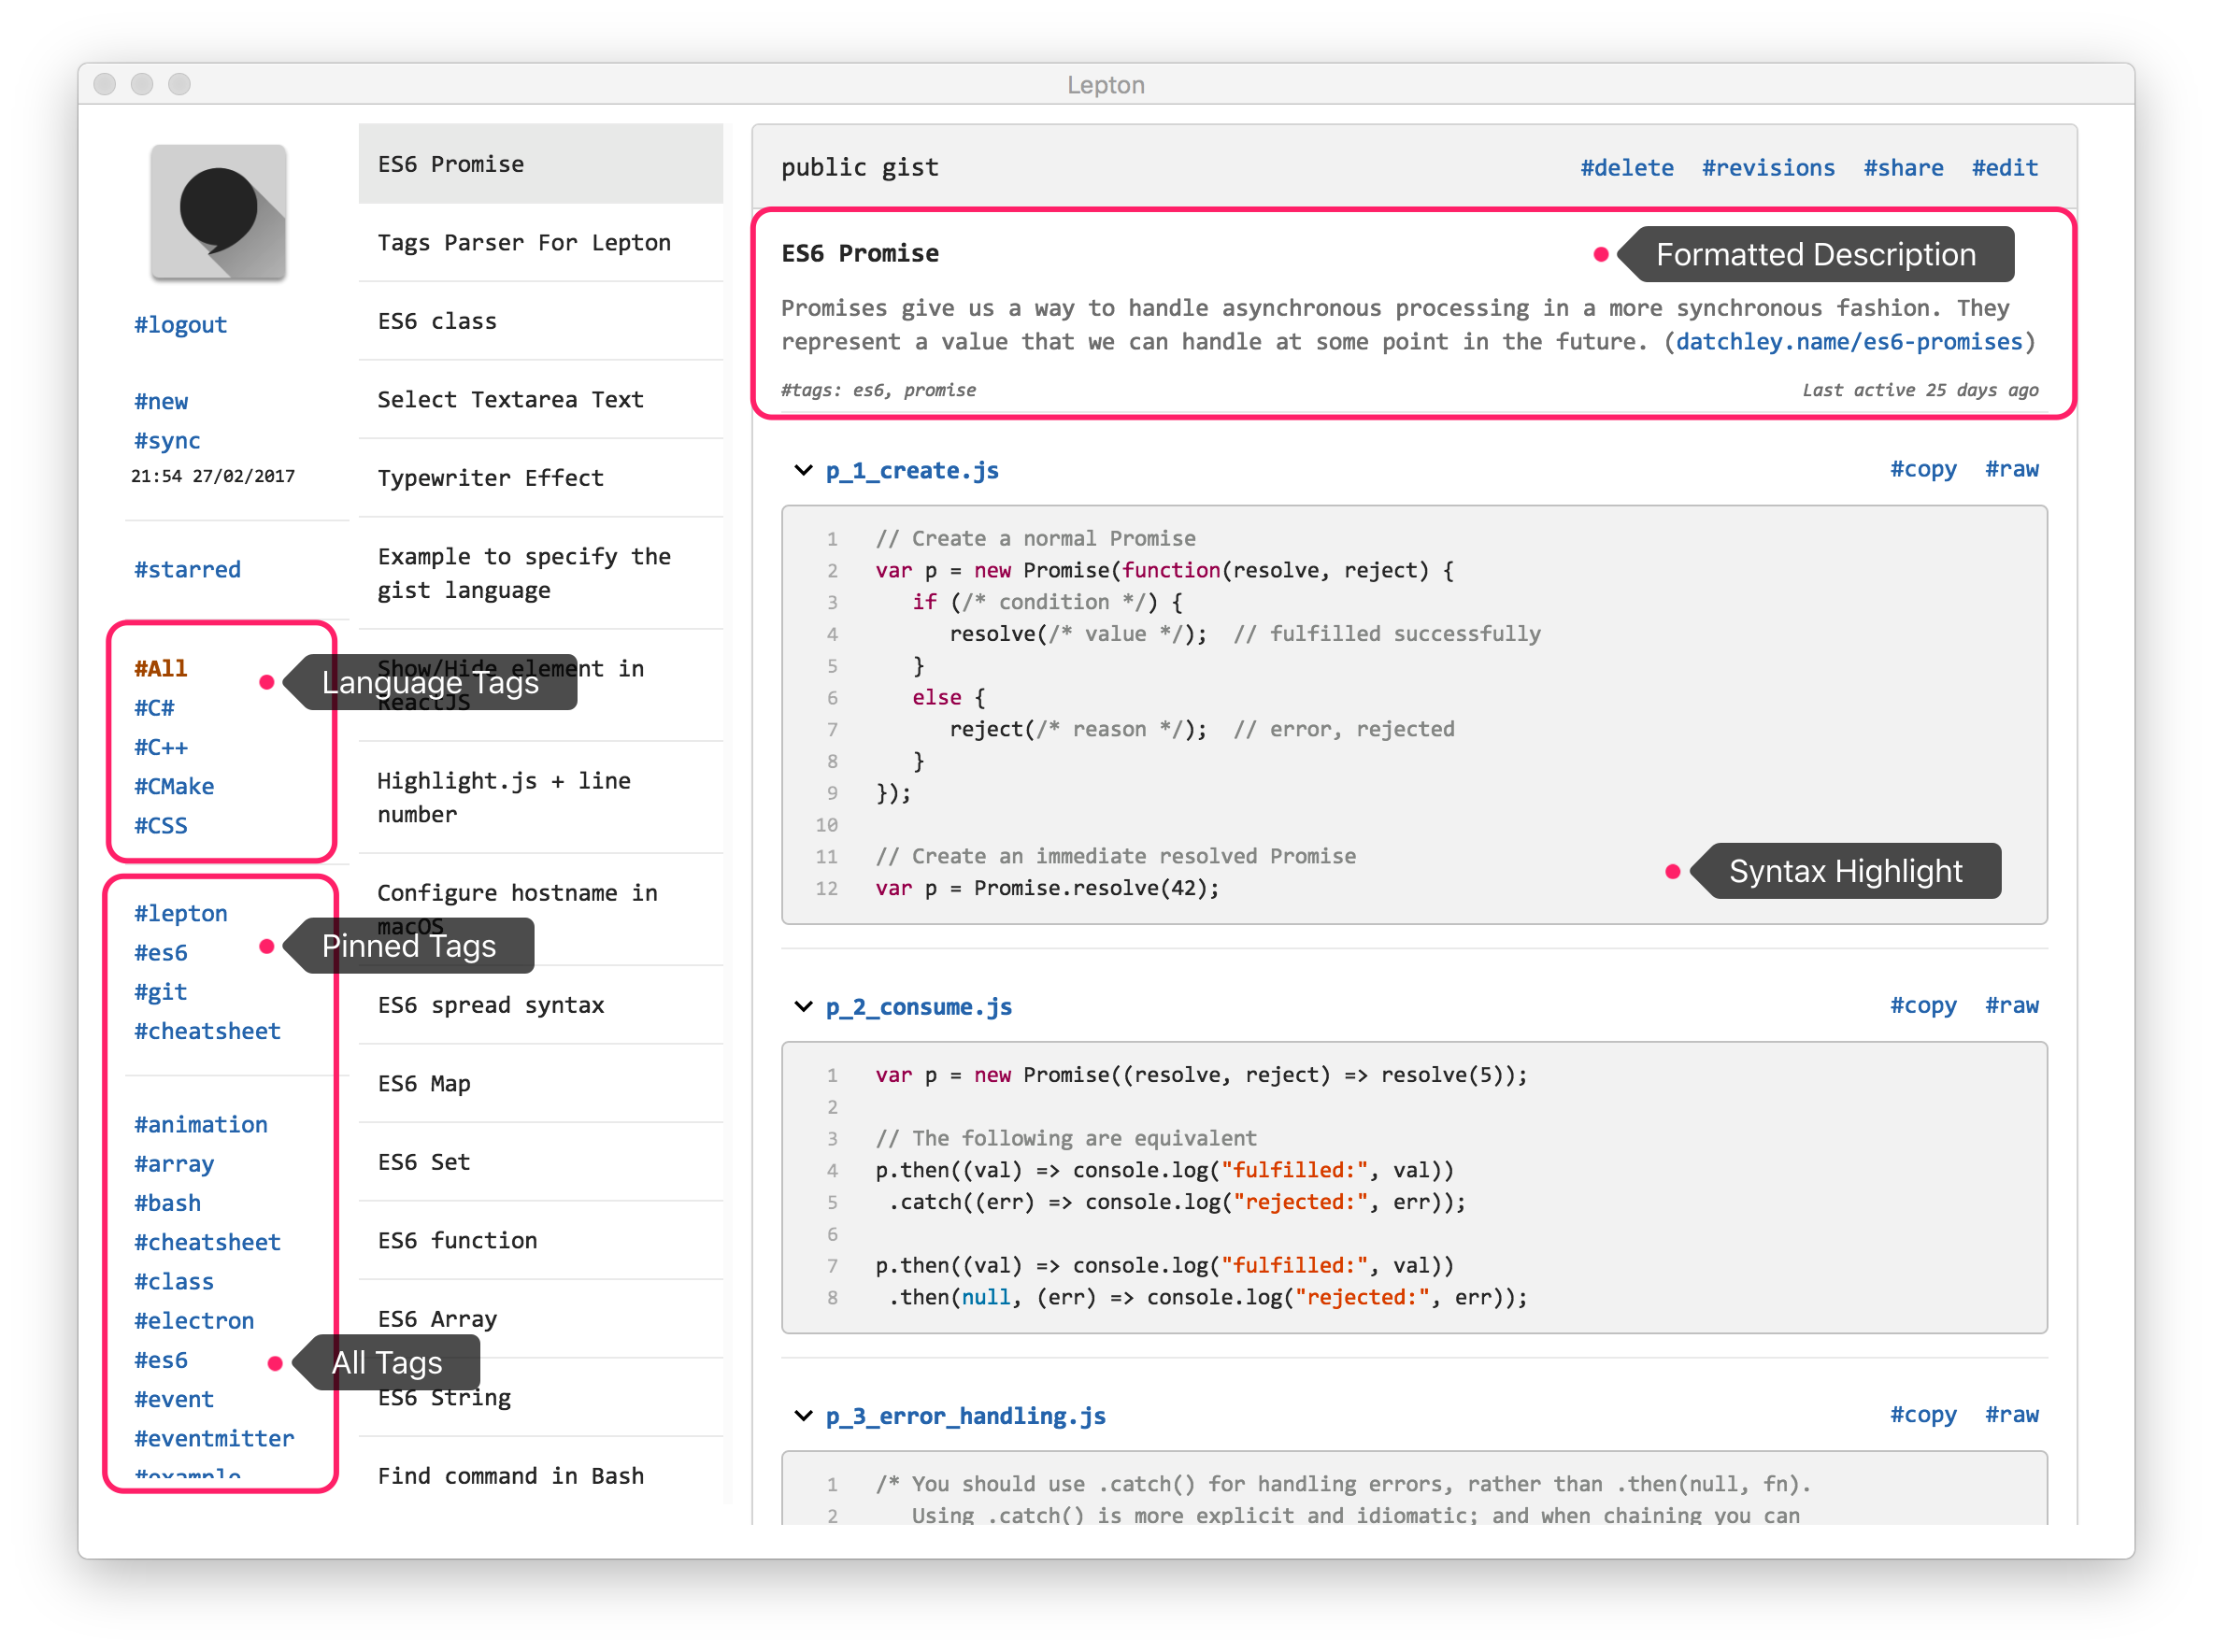This screenshot has height=1652, width=2213.
Task: Filter by the #C++ language tag
Action: [161, 747]
